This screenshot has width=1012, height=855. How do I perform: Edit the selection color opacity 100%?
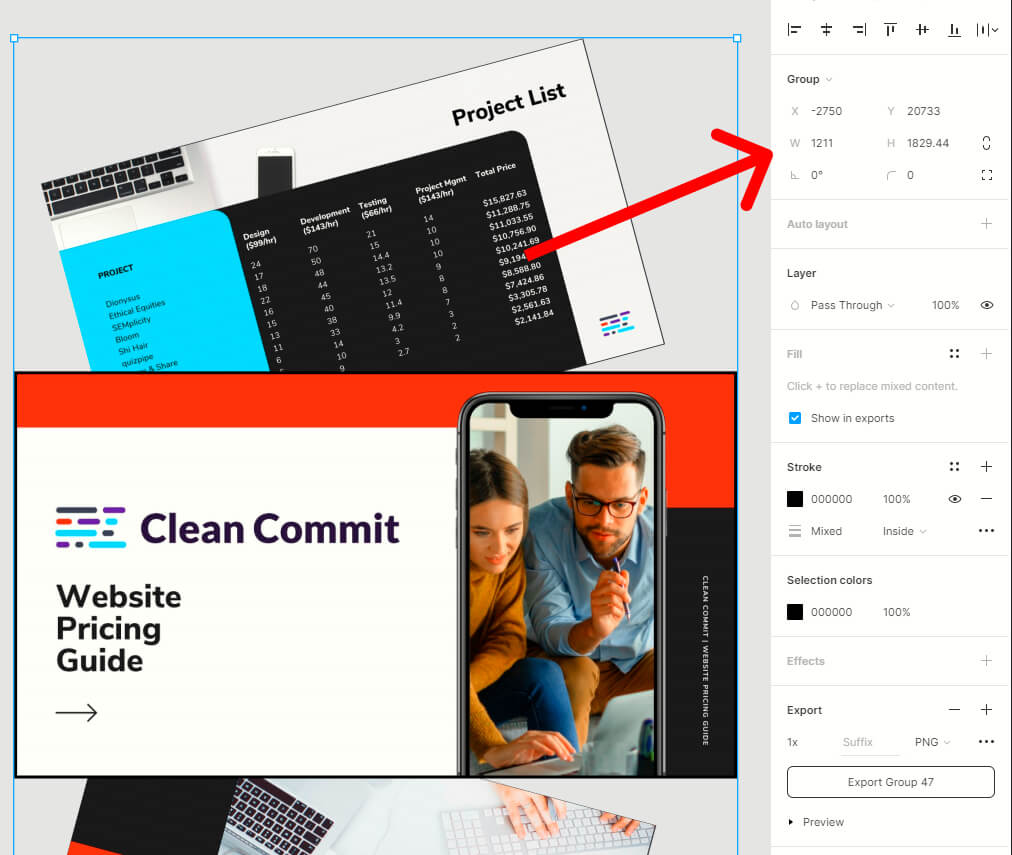coord(896,612)
